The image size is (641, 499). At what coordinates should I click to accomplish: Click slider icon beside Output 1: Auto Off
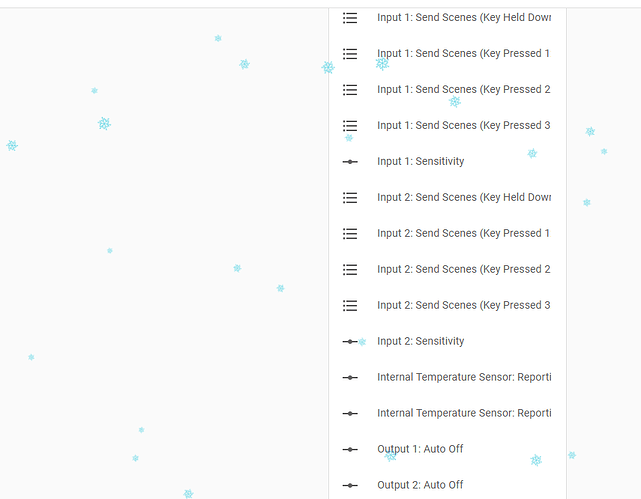350,450
